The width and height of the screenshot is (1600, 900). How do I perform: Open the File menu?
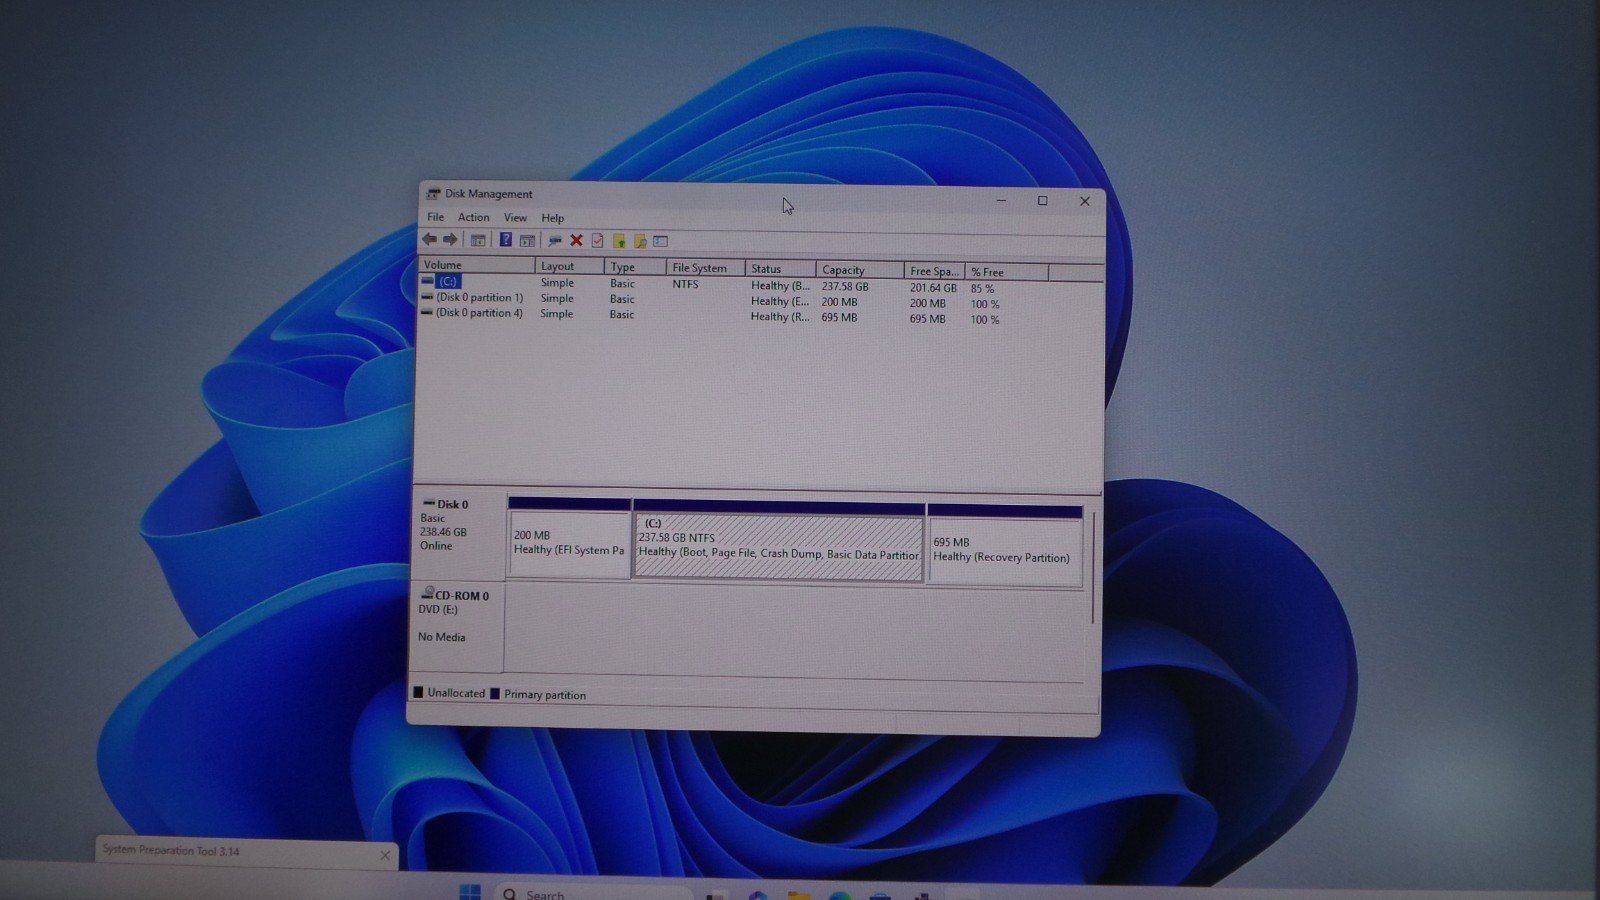coord(435,217)
